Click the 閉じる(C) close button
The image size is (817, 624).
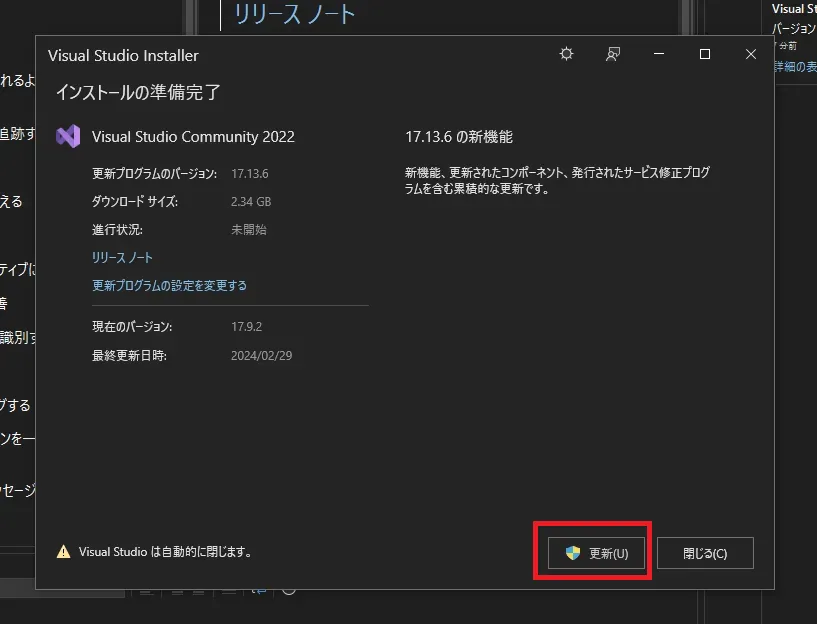point(705,553)
